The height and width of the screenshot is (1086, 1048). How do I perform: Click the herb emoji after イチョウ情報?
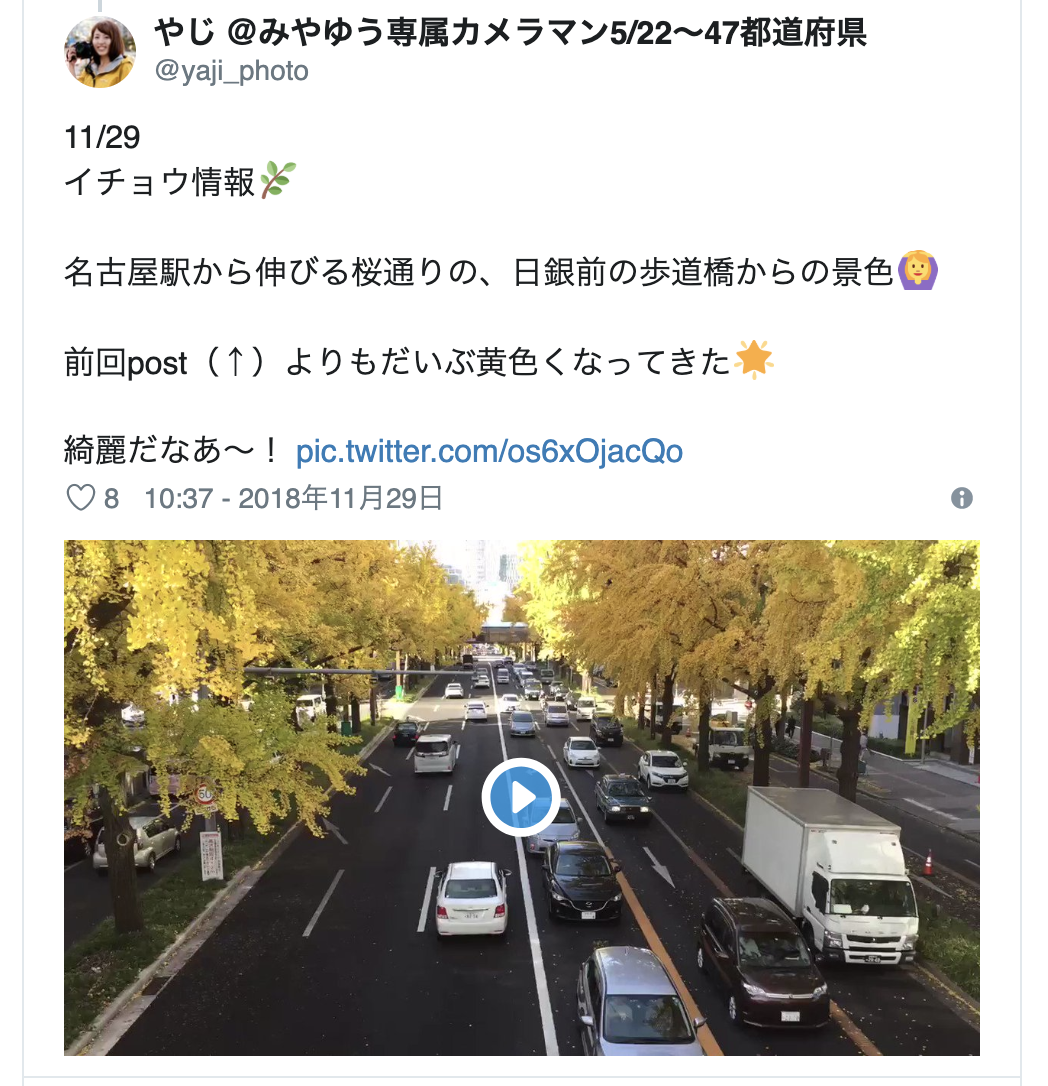coord(278,180)
